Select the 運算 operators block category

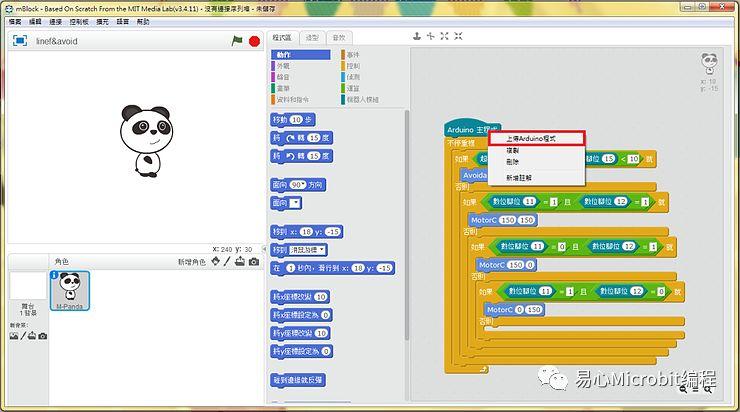(x=370, y=88)
